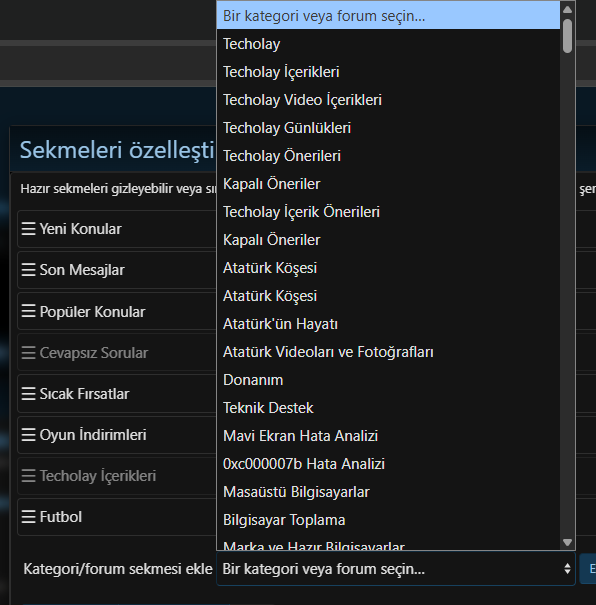This screenshot has height=605, width=596.
Task: Click the drag handle icon beside Cevapsız Sorular
Action: tap(29, 353)
